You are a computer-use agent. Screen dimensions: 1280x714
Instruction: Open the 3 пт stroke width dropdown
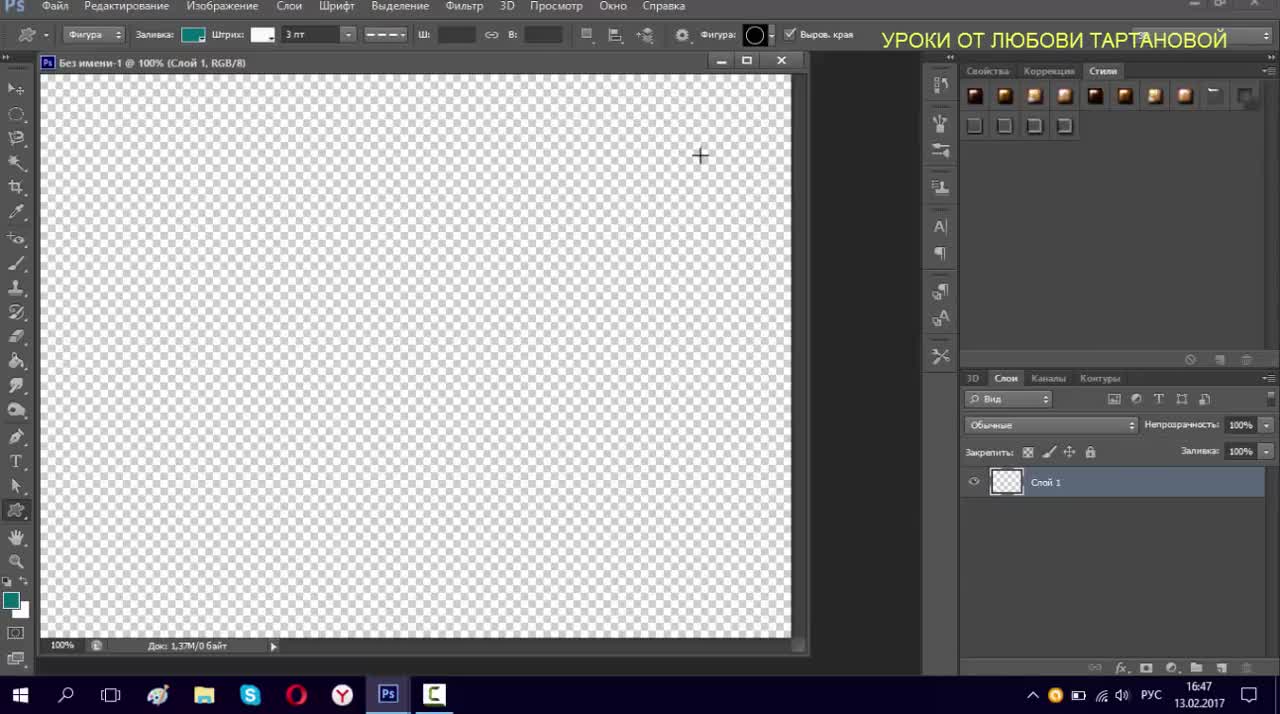(x=347, y=35)
